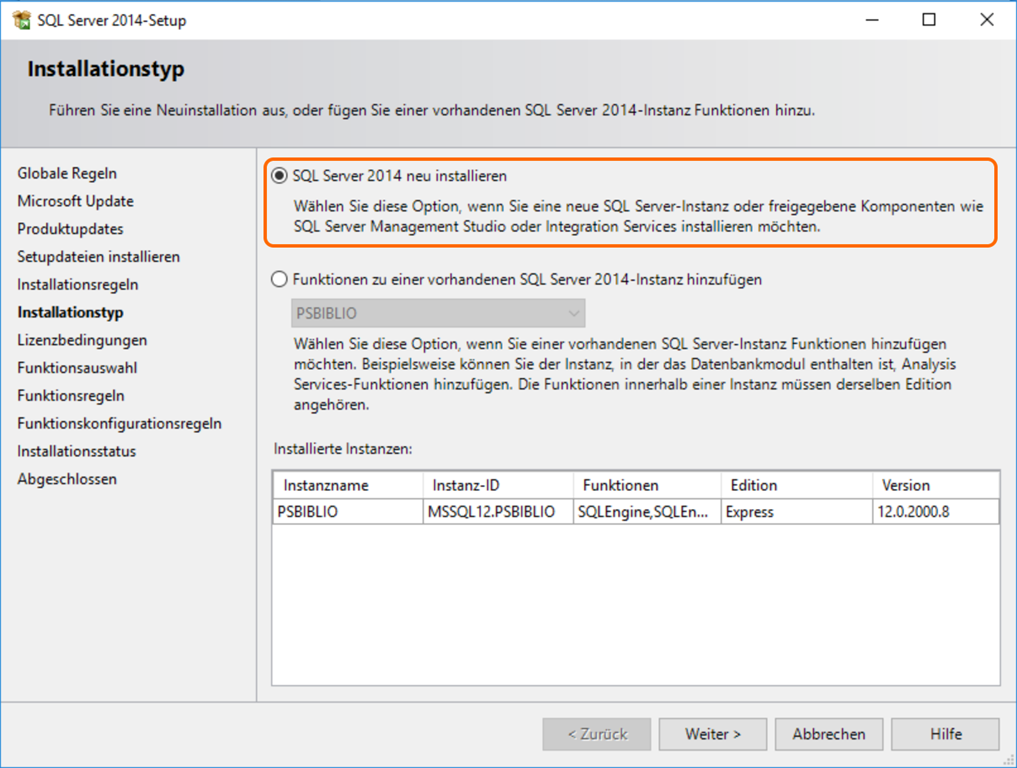Select 'Lizenzbedingungen' in the step list
The height and width of the screenshot is (768, 1017).
pyautogui.click(x=82, y=340)
